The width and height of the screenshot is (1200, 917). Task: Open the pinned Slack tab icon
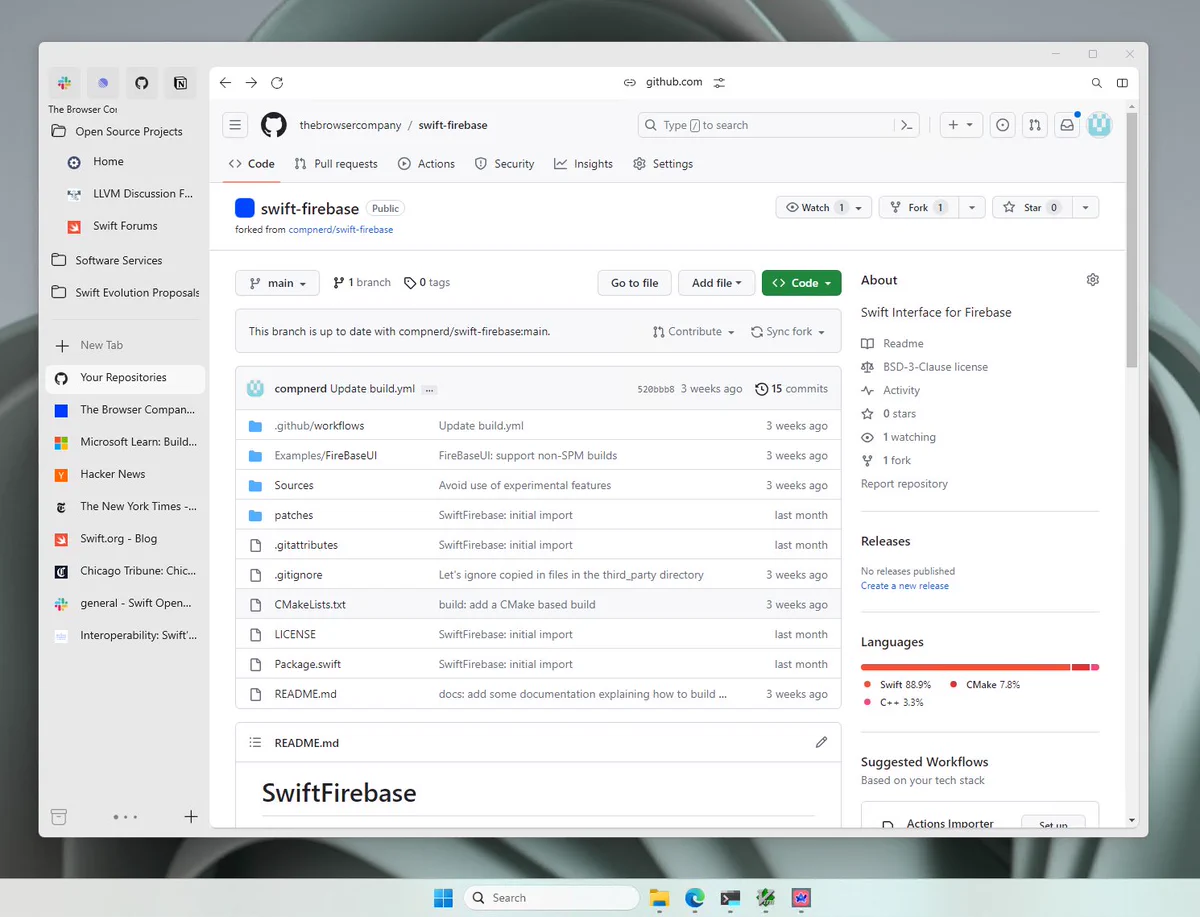(64, 83)
